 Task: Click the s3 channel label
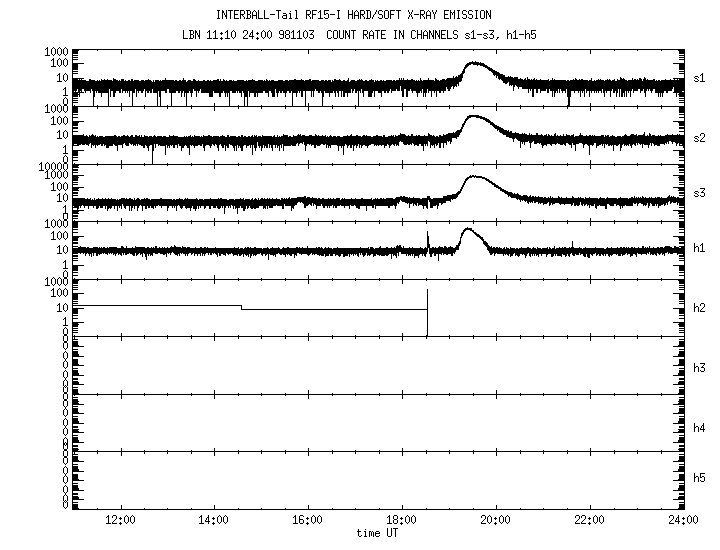[x=700, y=193]
